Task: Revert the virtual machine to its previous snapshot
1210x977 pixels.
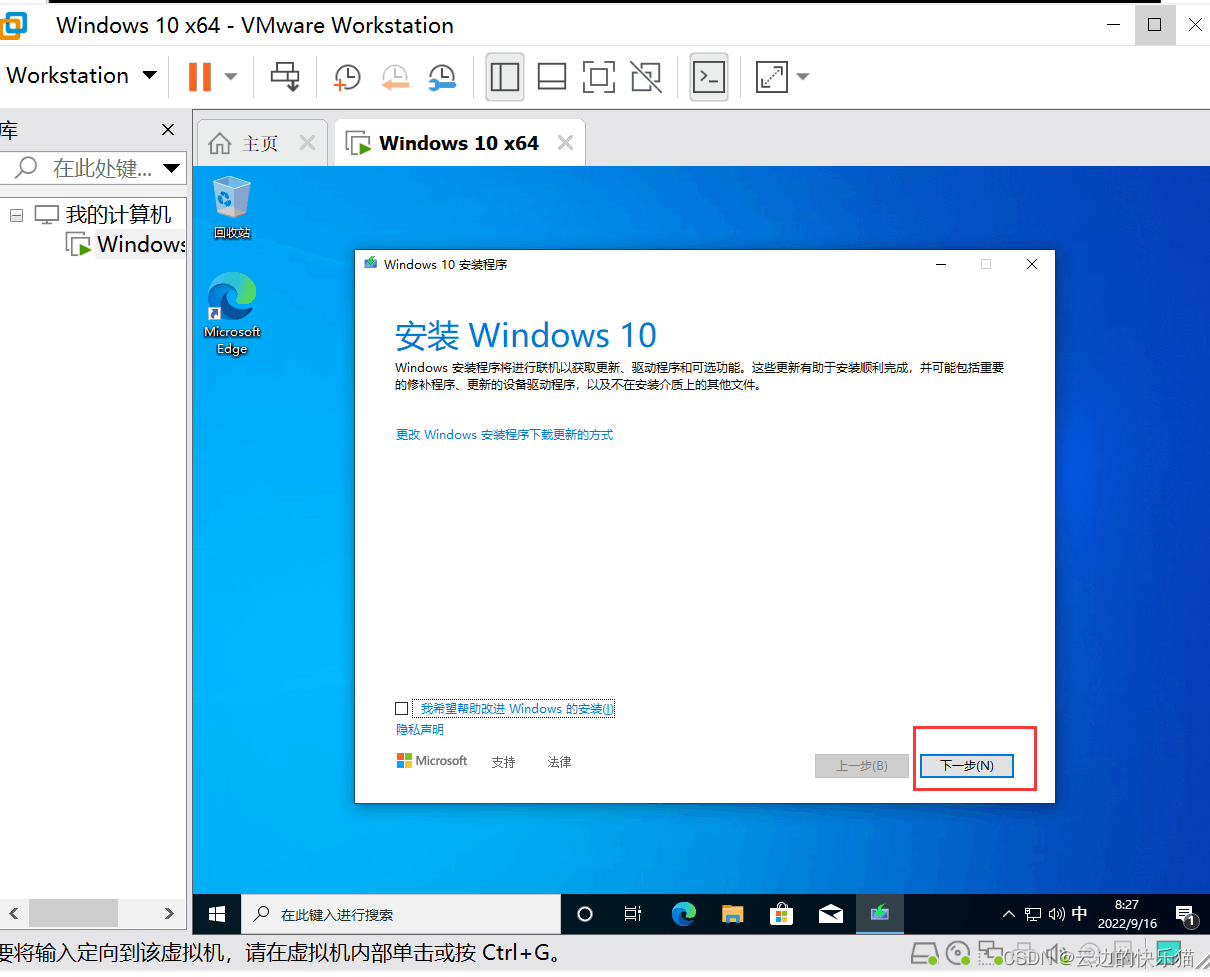Action: (x=395, y=77)
